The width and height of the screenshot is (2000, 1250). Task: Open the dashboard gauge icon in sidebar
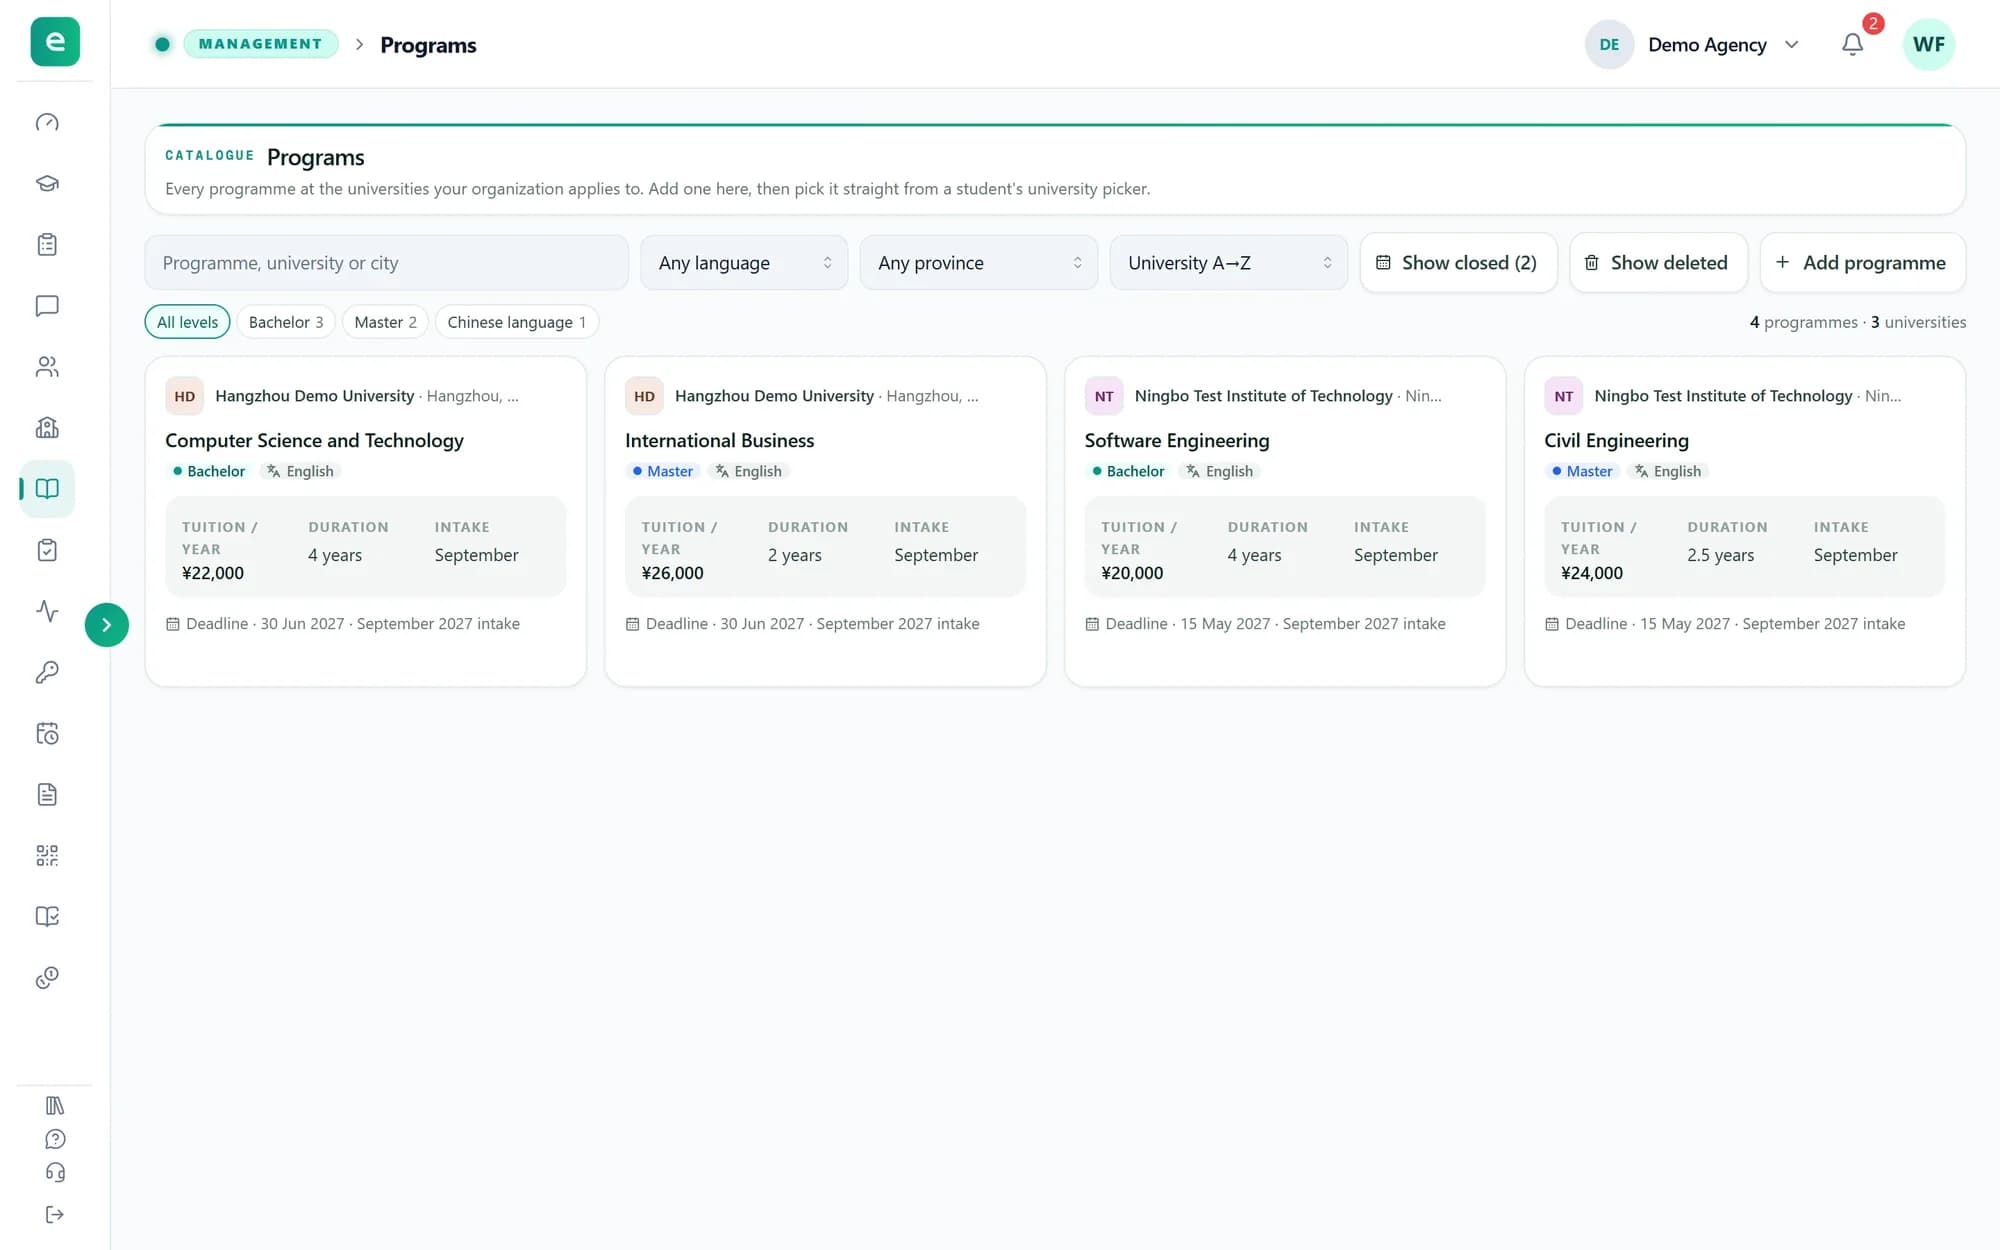[47, 122]
